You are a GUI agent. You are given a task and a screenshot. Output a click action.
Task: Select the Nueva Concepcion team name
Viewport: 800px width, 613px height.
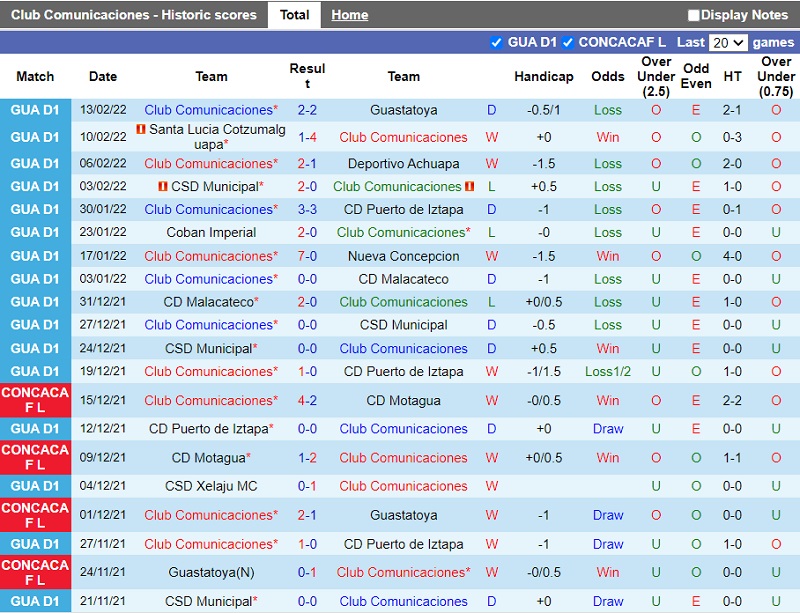[x=403, y=256]
